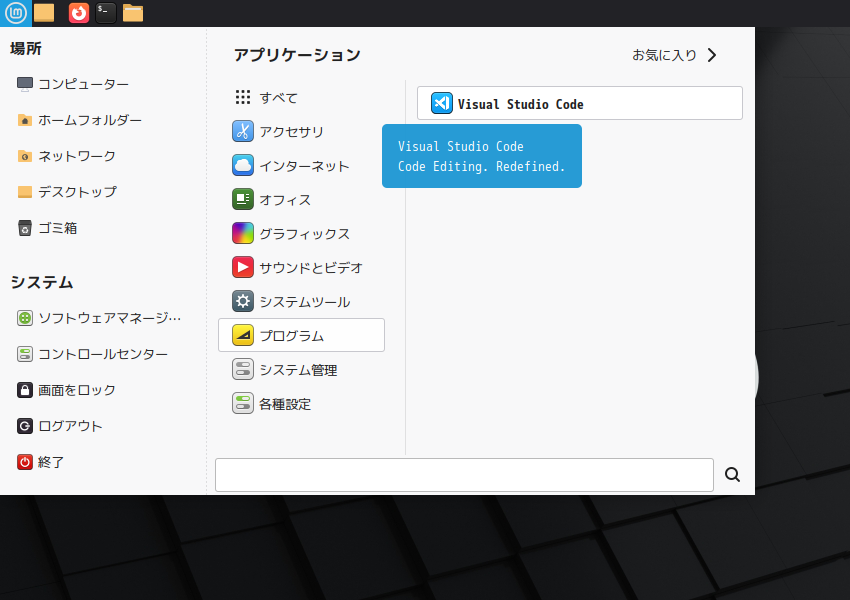Launch ソフトウェアマネージャー

point(99,318)
